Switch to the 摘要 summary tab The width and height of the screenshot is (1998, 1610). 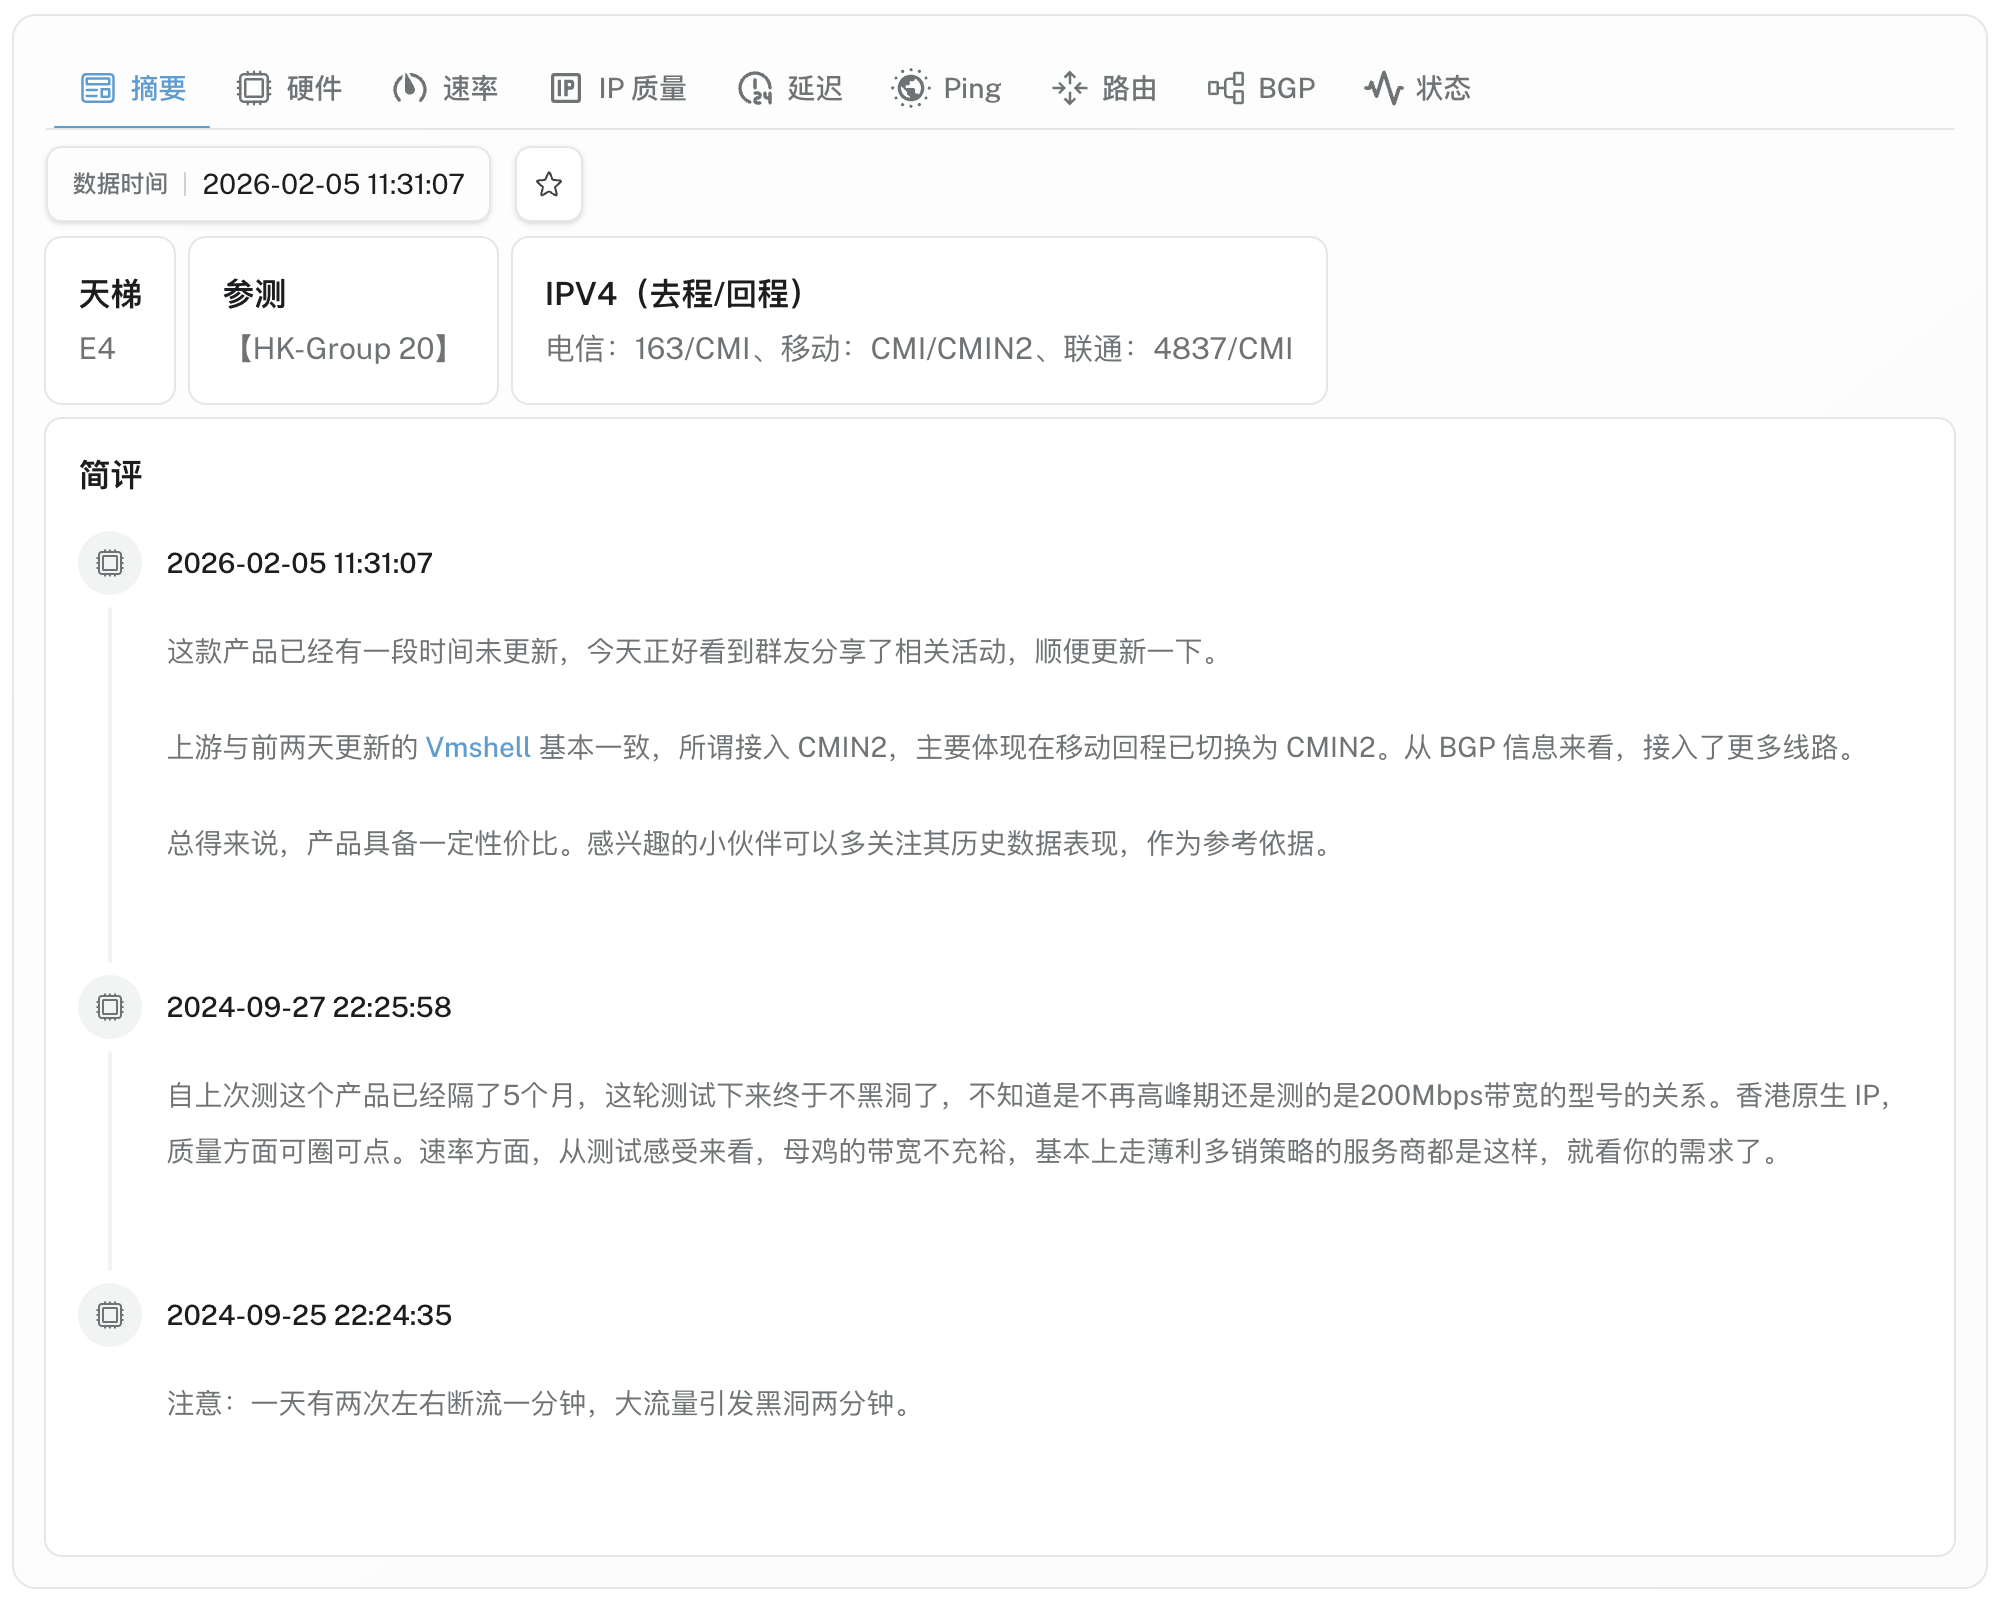(x=132, y=88)
